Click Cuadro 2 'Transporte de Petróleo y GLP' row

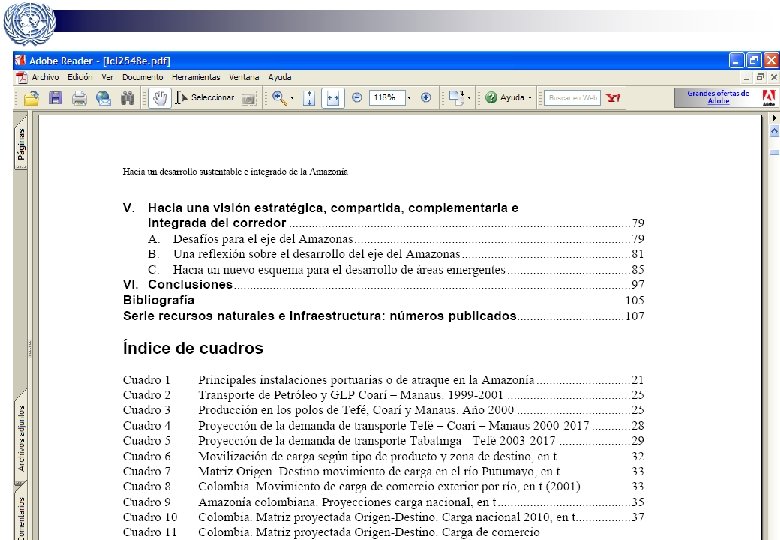tap(384, 395)
